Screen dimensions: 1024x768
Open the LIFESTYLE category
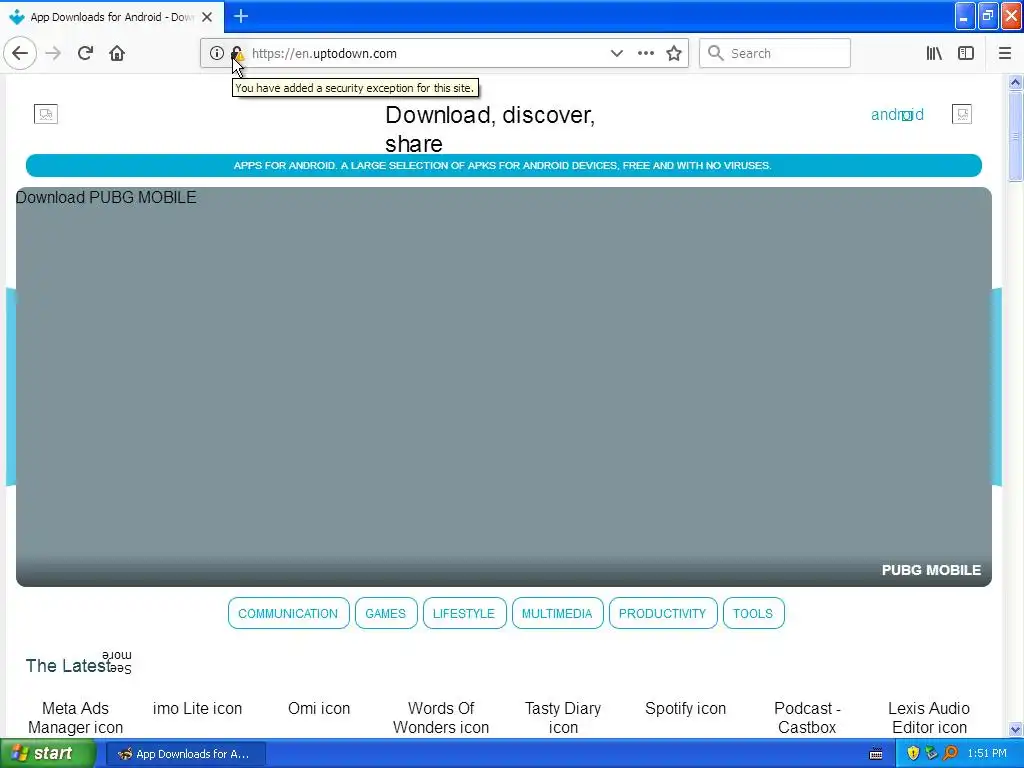coord(464,613)
